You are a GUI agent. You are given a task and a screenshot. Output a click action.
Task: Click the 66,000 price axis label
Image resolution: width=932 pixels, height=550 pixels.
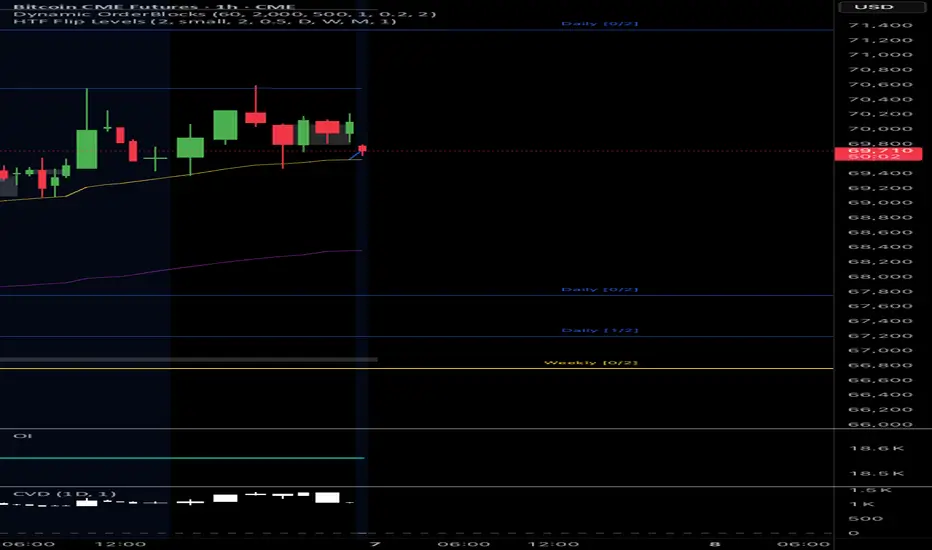tap(880, 424)
